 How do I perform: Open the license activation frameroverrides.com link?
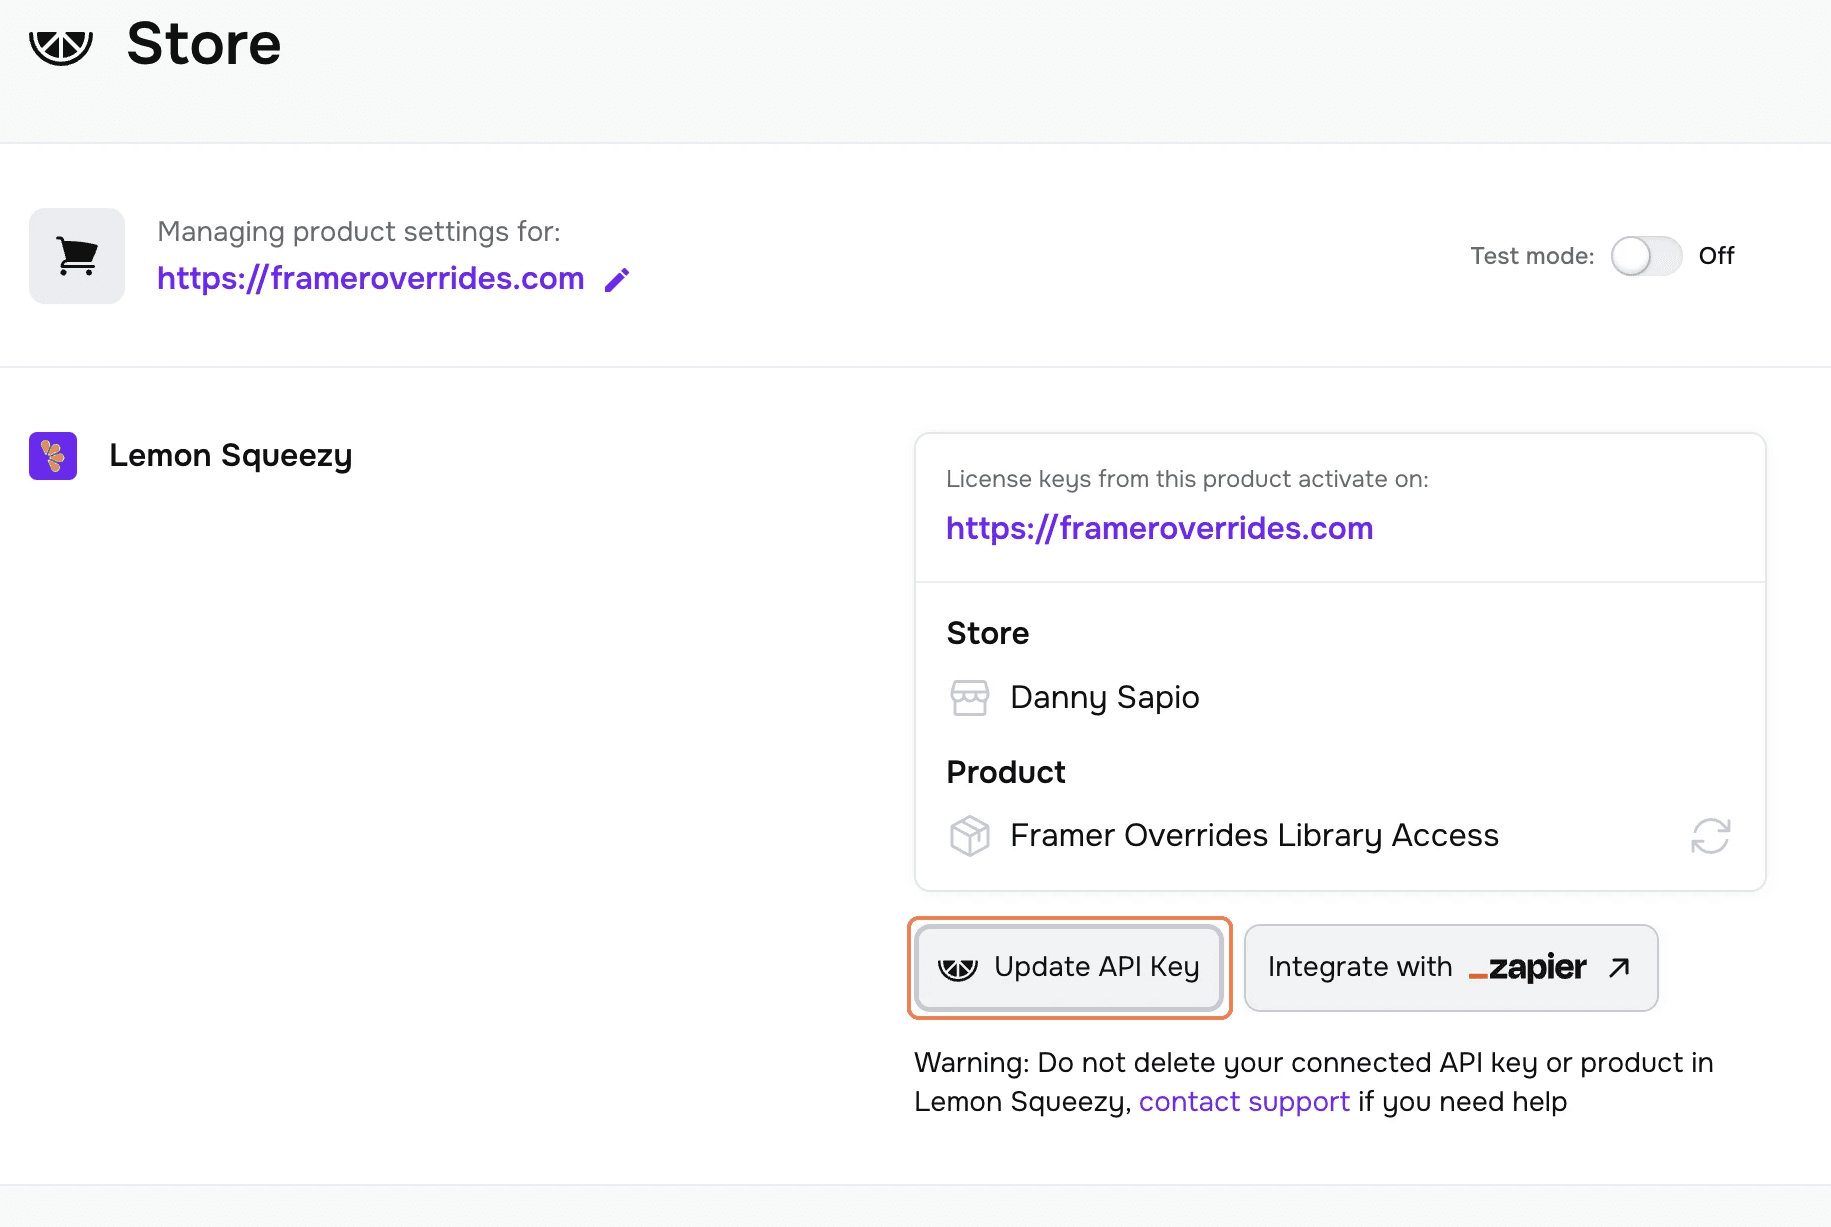1159,528
